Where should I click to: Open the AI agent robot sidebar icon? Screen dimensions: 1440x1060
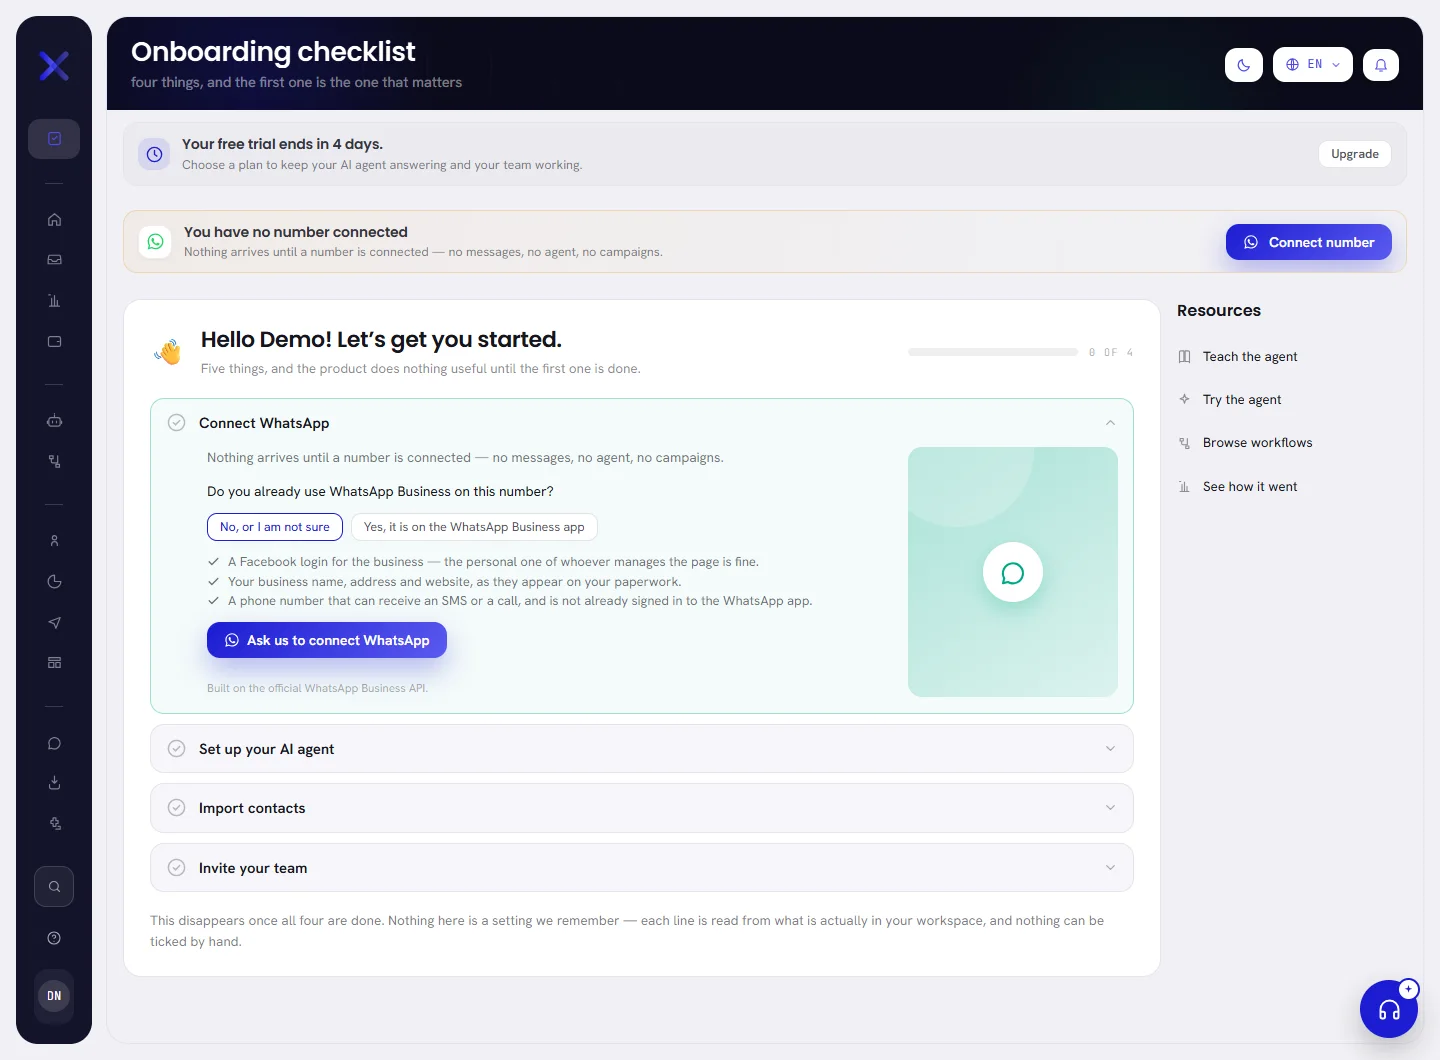point(54,421)
